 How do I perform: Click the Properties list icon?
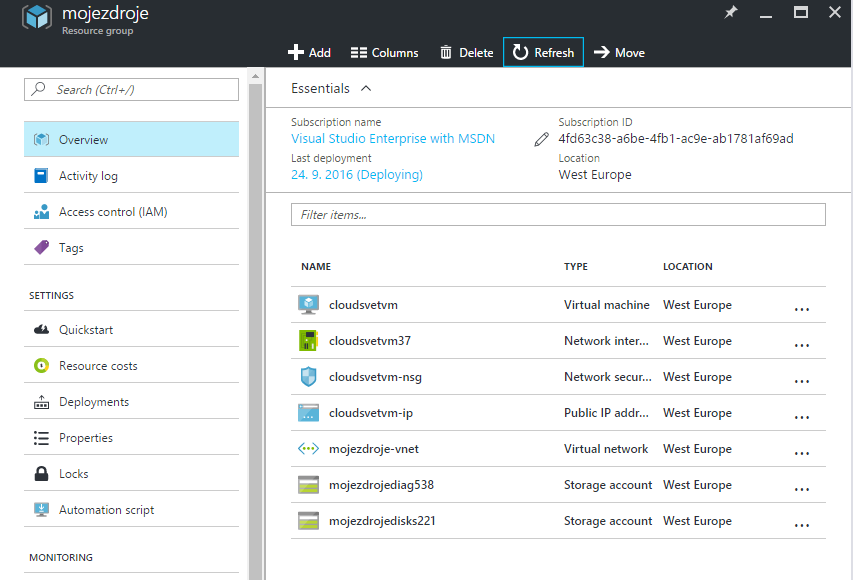pyautogui.click(x=41, y=437)
